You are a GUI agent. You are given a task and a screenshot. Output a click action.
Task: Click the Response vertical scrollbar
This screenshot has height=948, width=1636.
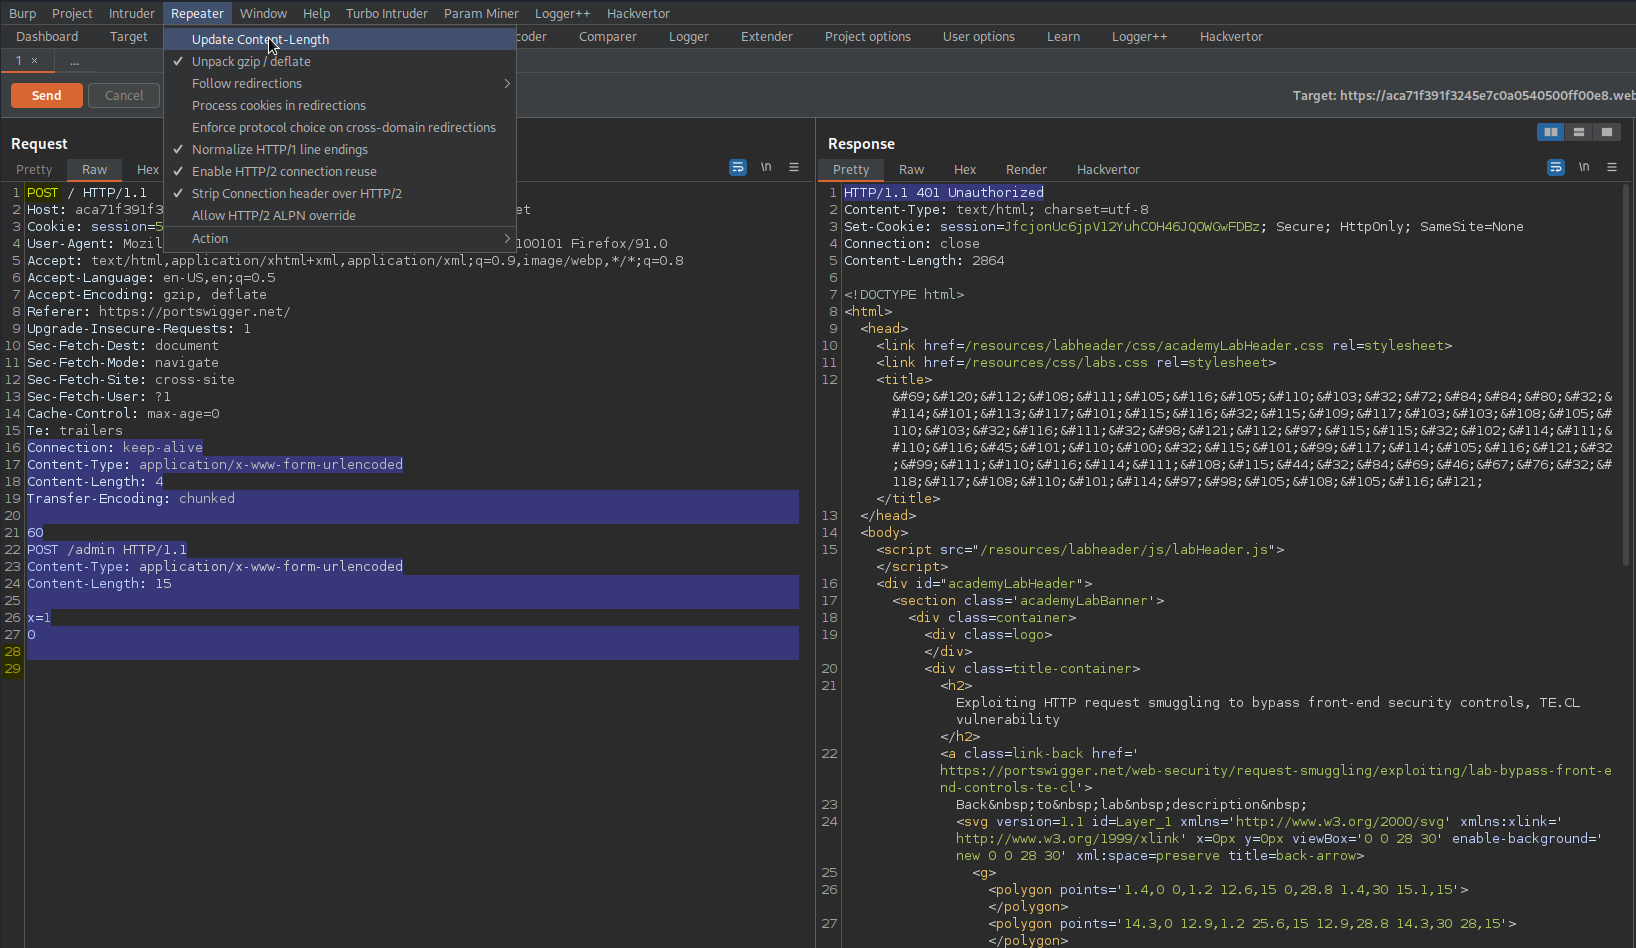tap(1626, 375)
